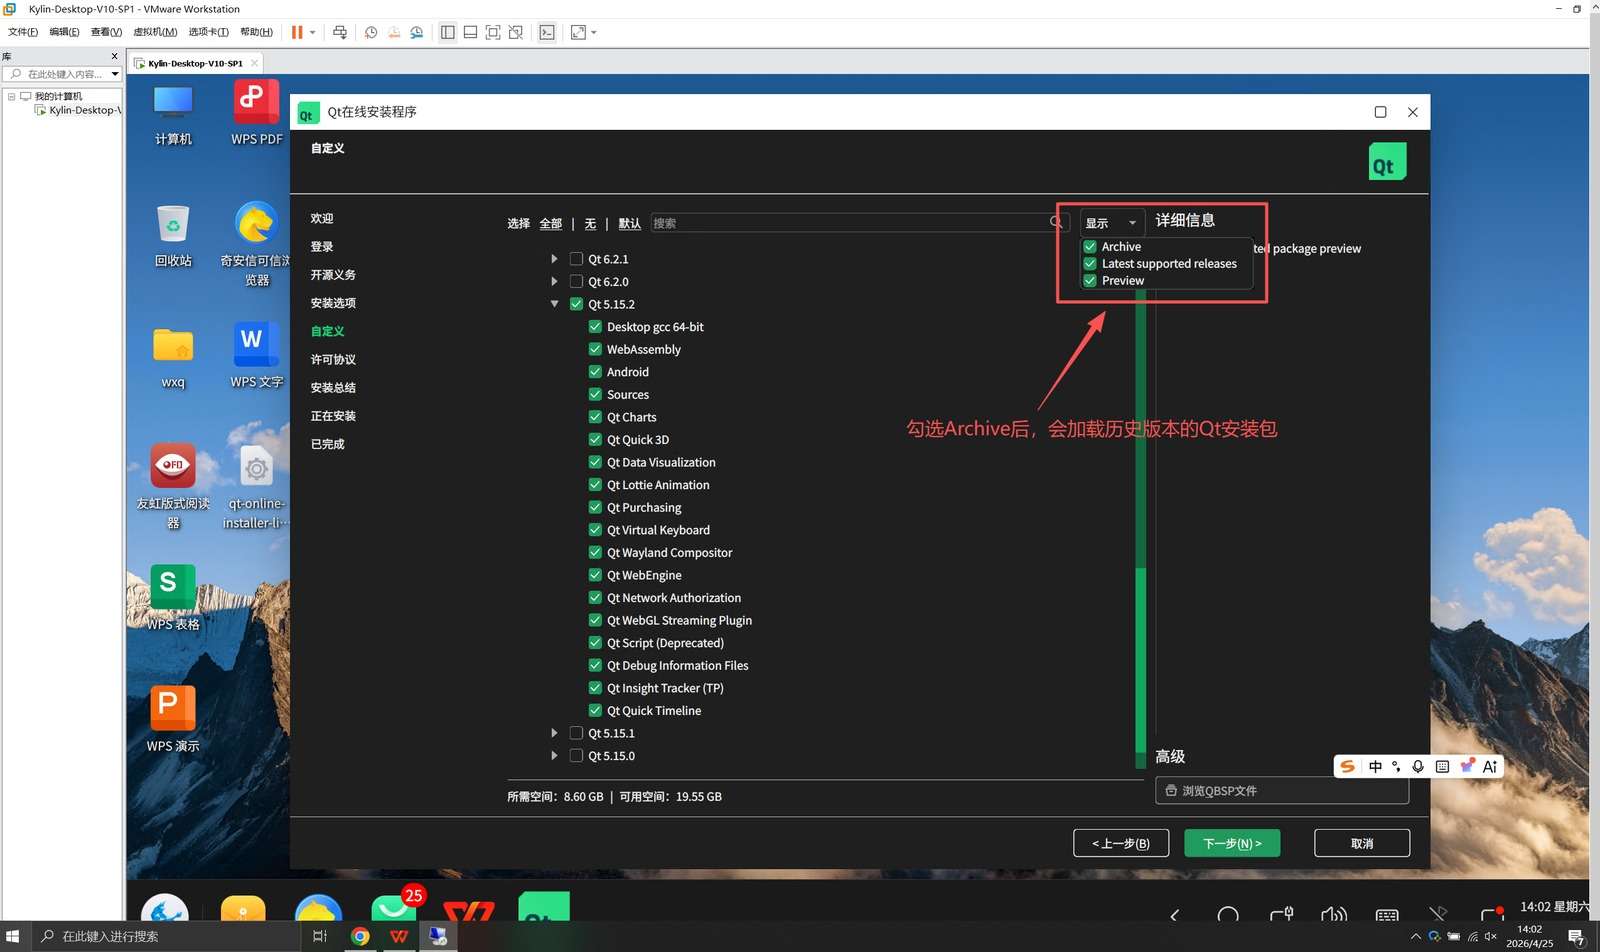Click VMware send Ctrl+Alt+Del toolbar icon
This screenshot has height=952, width=1600.
coord(340,32)
